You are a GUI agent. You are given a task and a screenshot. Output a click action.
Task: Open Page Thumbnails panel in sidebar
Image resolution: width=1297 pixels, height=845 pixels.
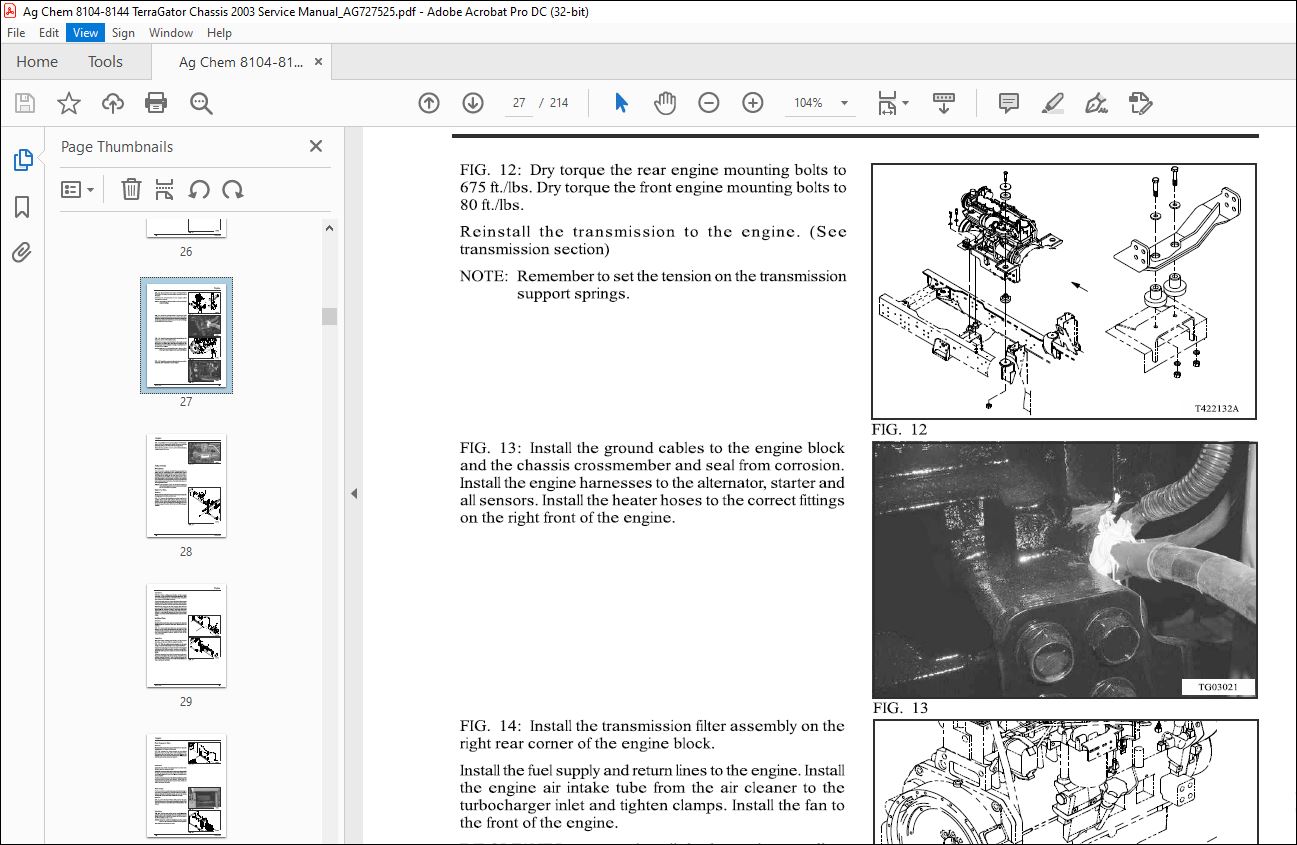pos(22,159)
